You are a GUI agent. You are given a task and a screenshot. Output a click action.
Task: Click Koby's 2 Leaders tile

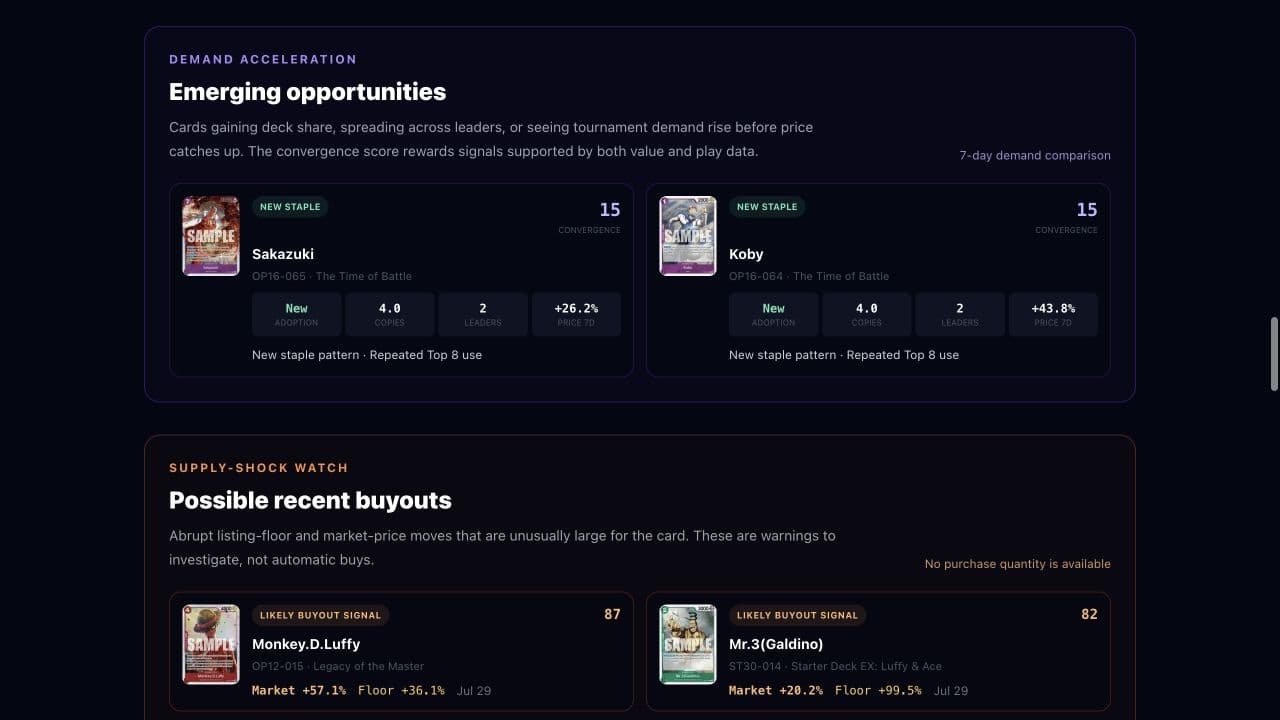point(960,314)
